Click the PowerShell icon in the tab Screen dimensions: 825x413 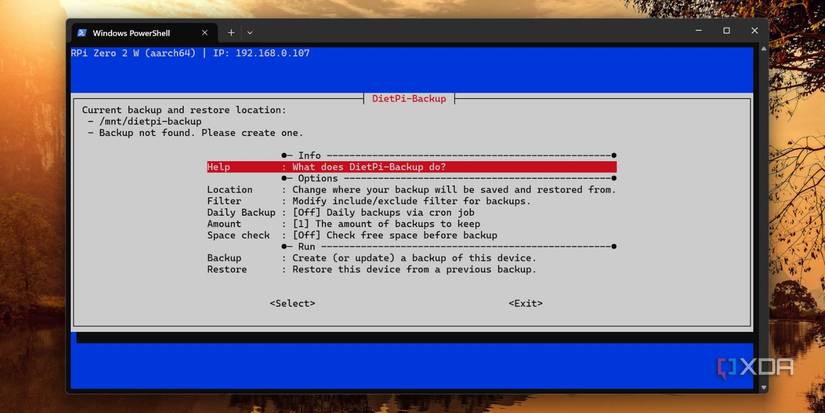[82, 33]
